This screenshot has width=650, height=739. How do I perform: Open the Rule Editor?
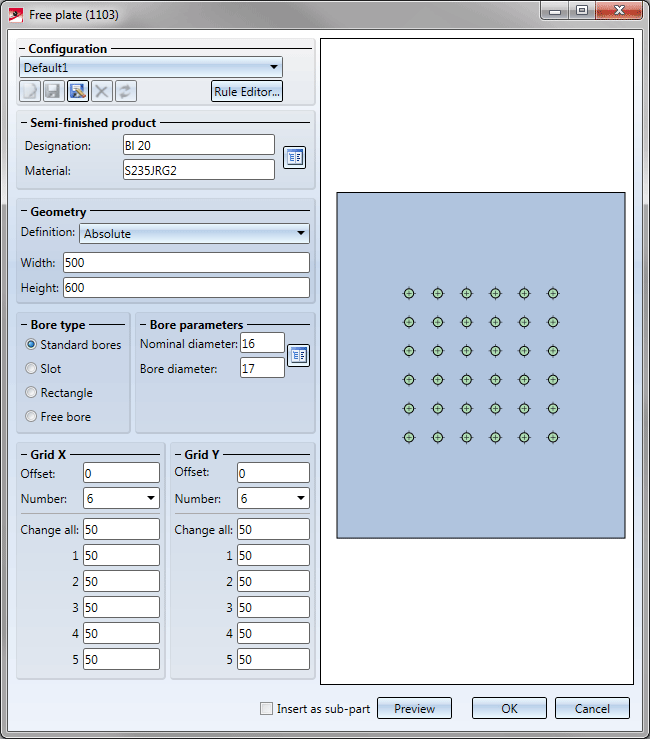point(247,91)
